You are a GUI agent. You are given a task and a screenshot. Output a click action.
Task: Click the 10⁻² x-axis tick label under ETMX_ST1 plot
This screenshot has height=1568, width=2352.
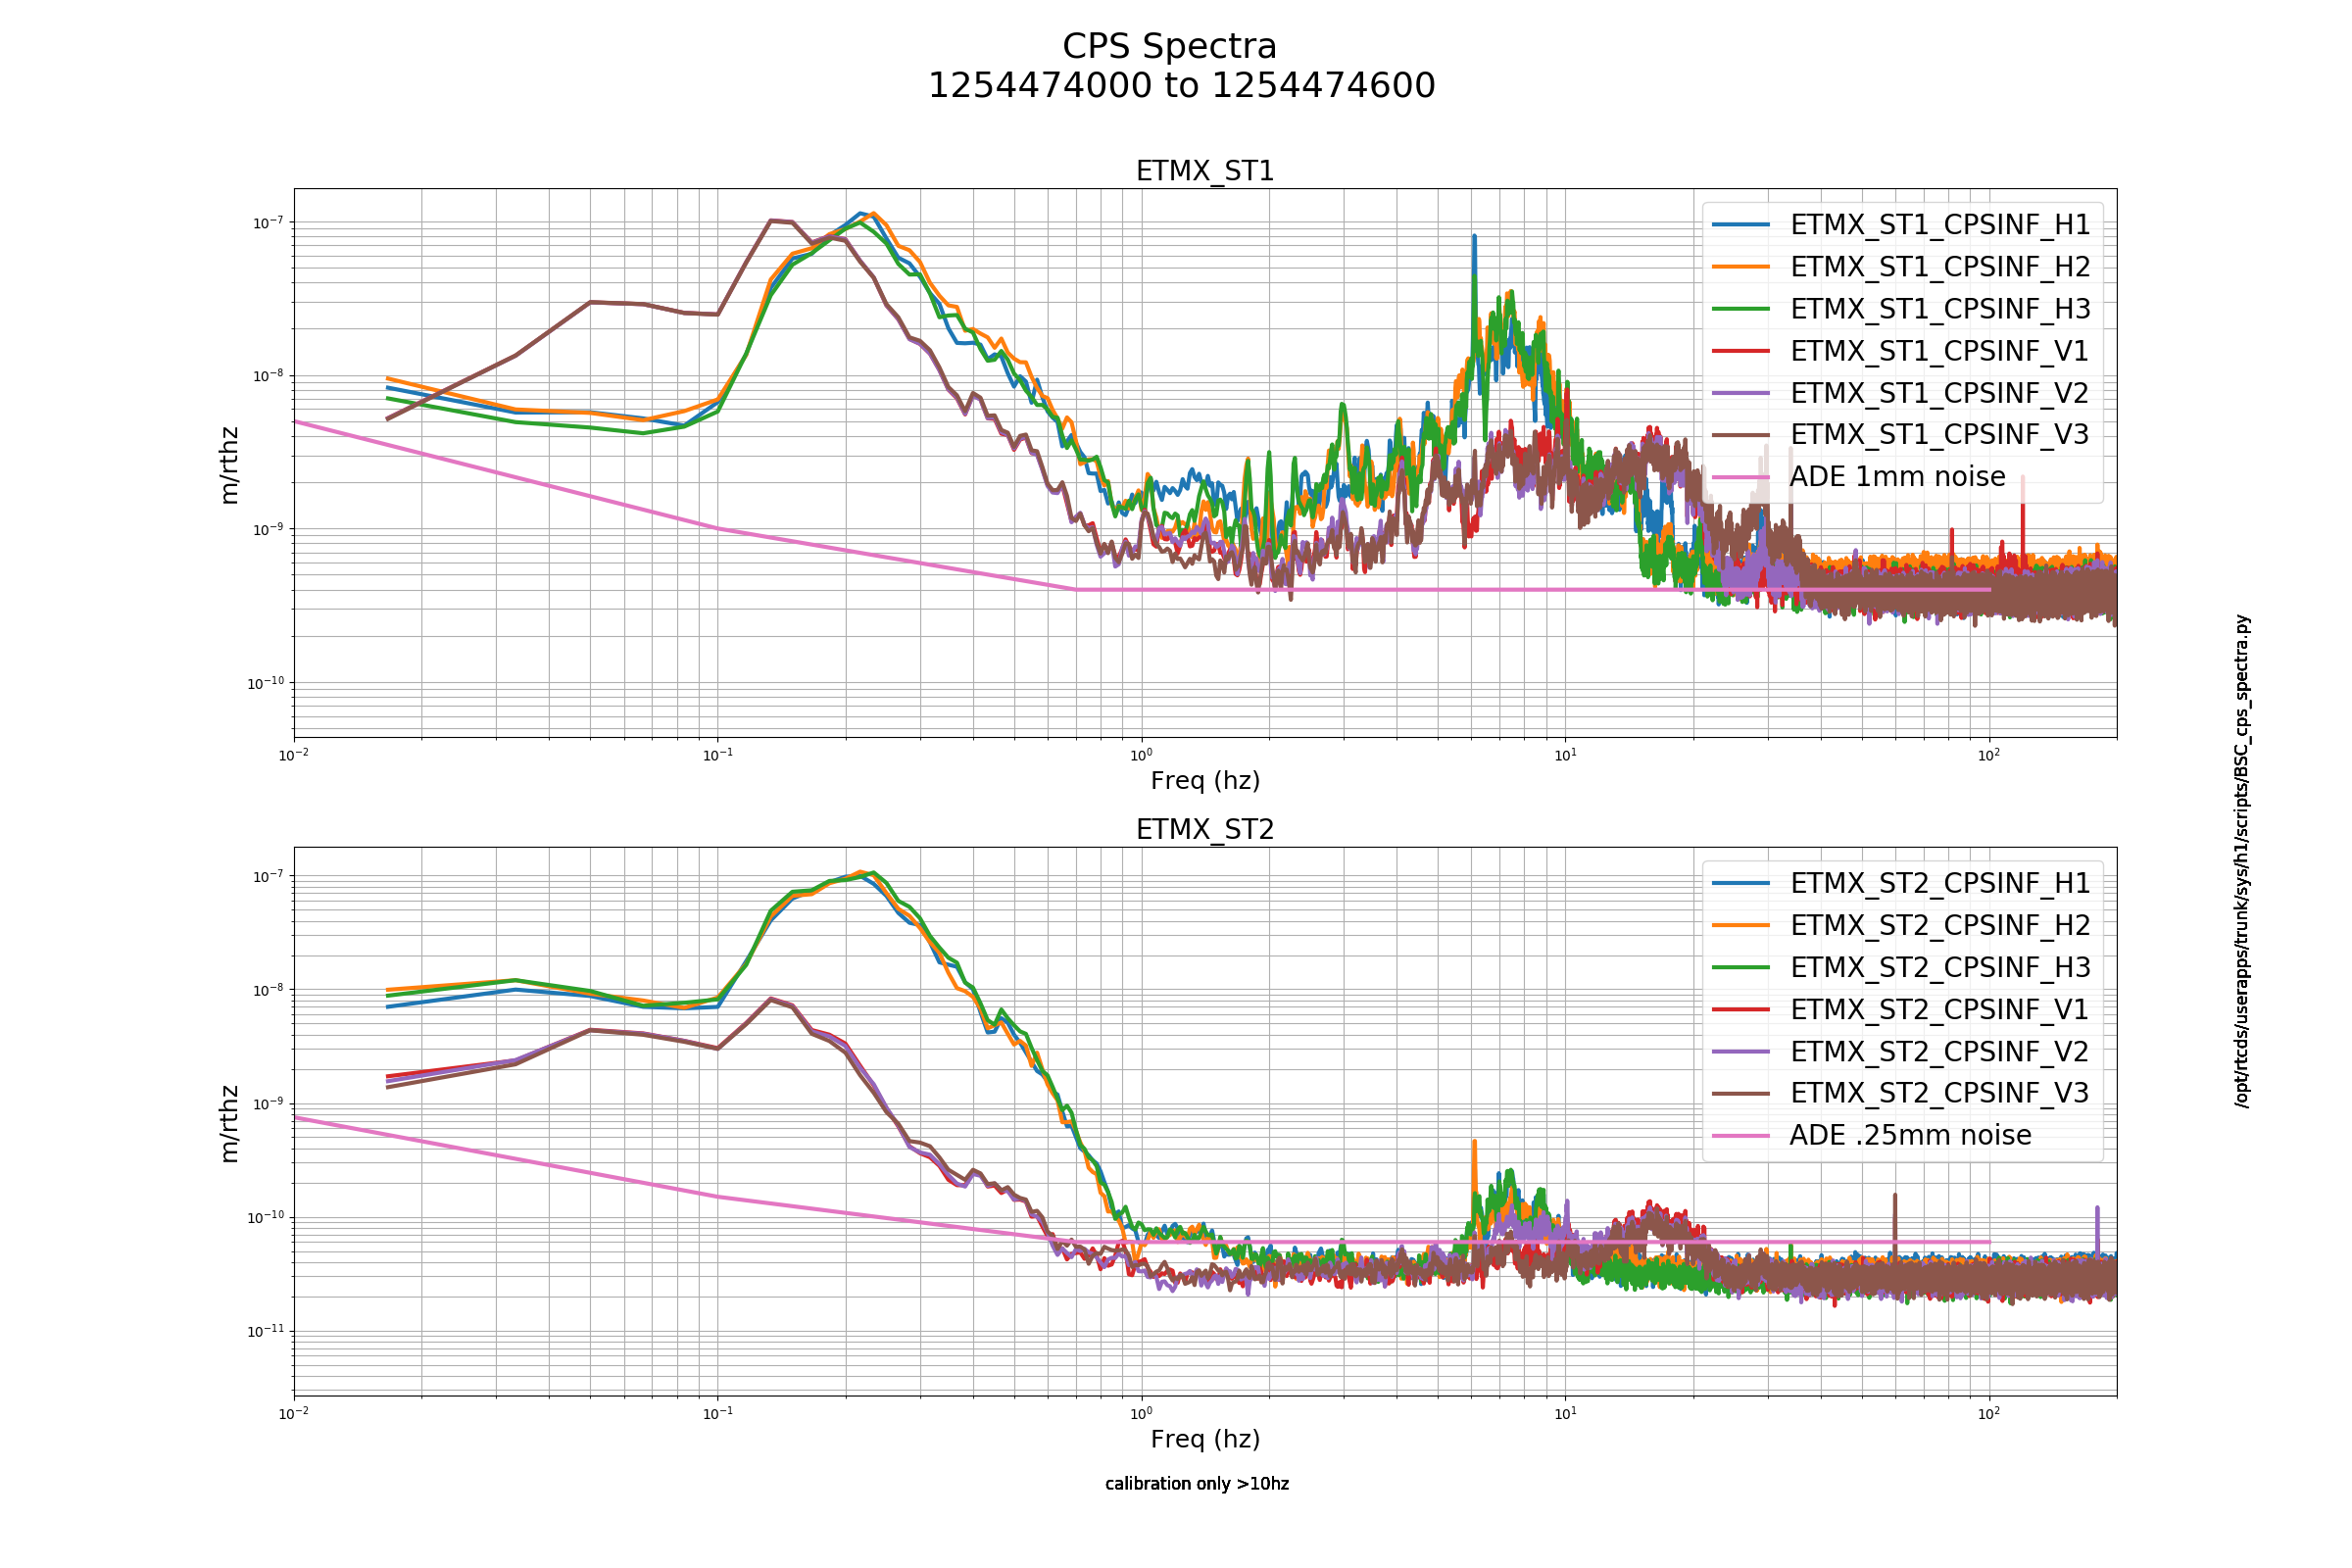coord(294,755)
